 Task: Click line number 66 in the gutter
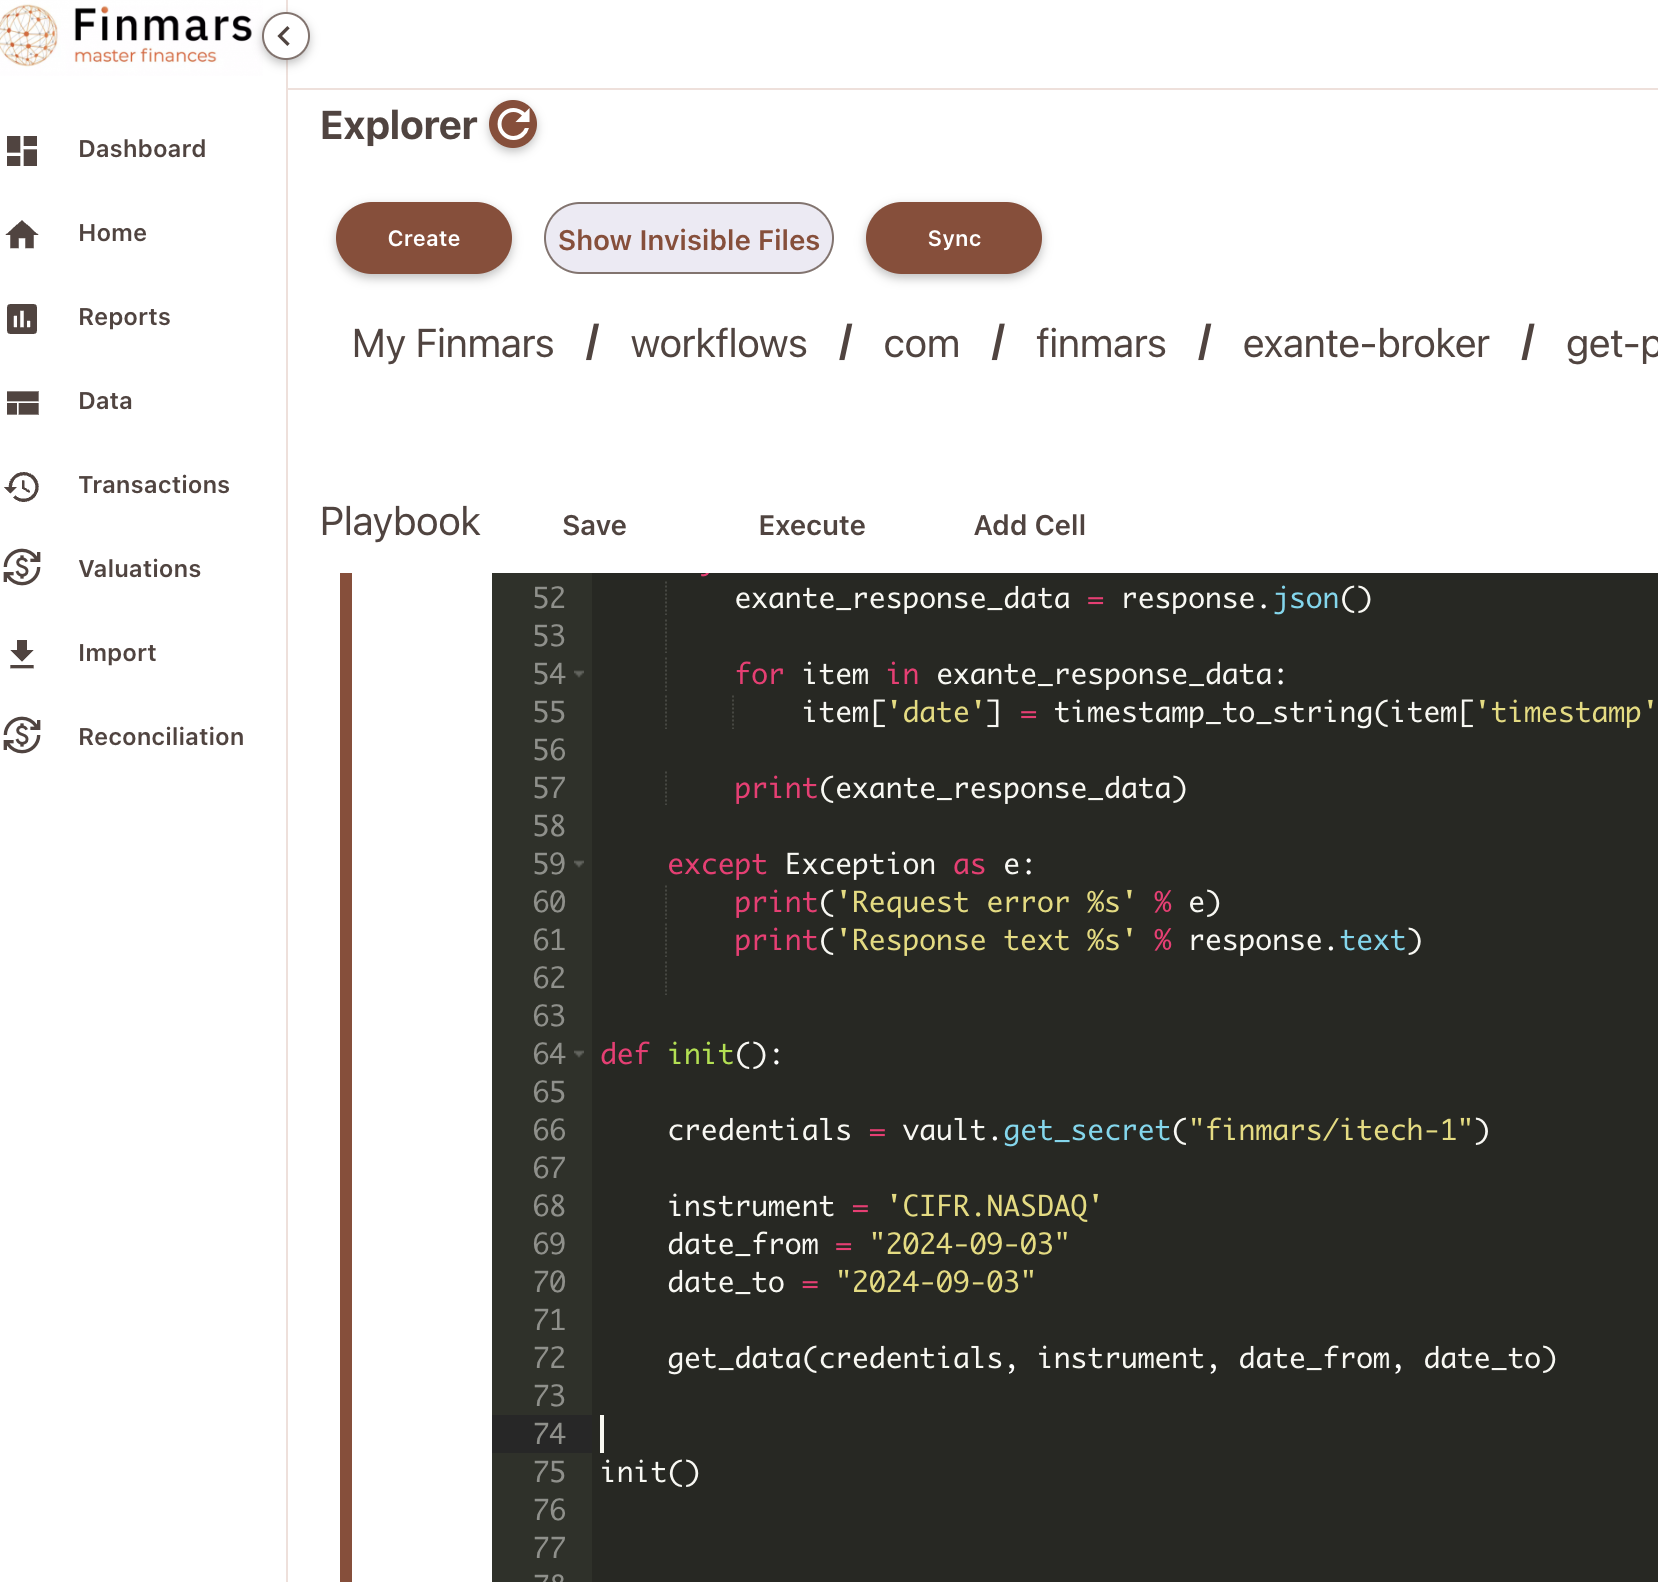click(549, 1130)
